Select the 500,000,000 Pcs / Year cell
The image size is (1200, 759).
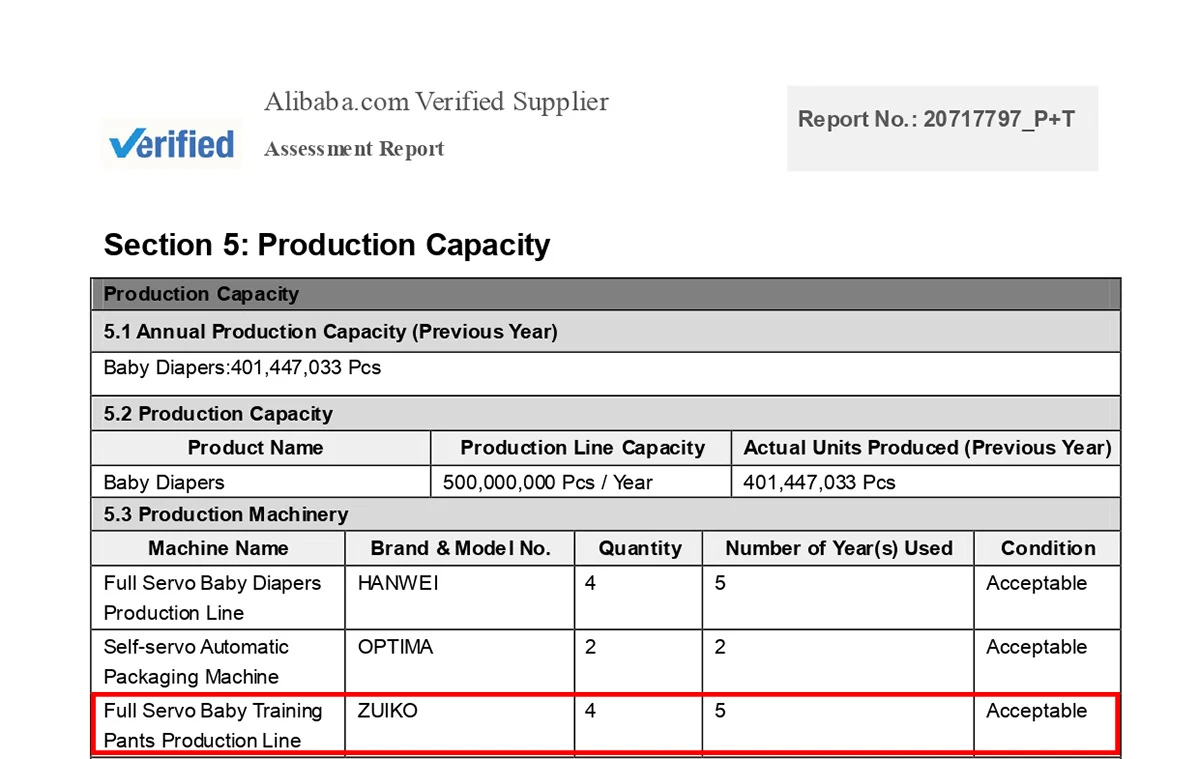coord(582,482)
